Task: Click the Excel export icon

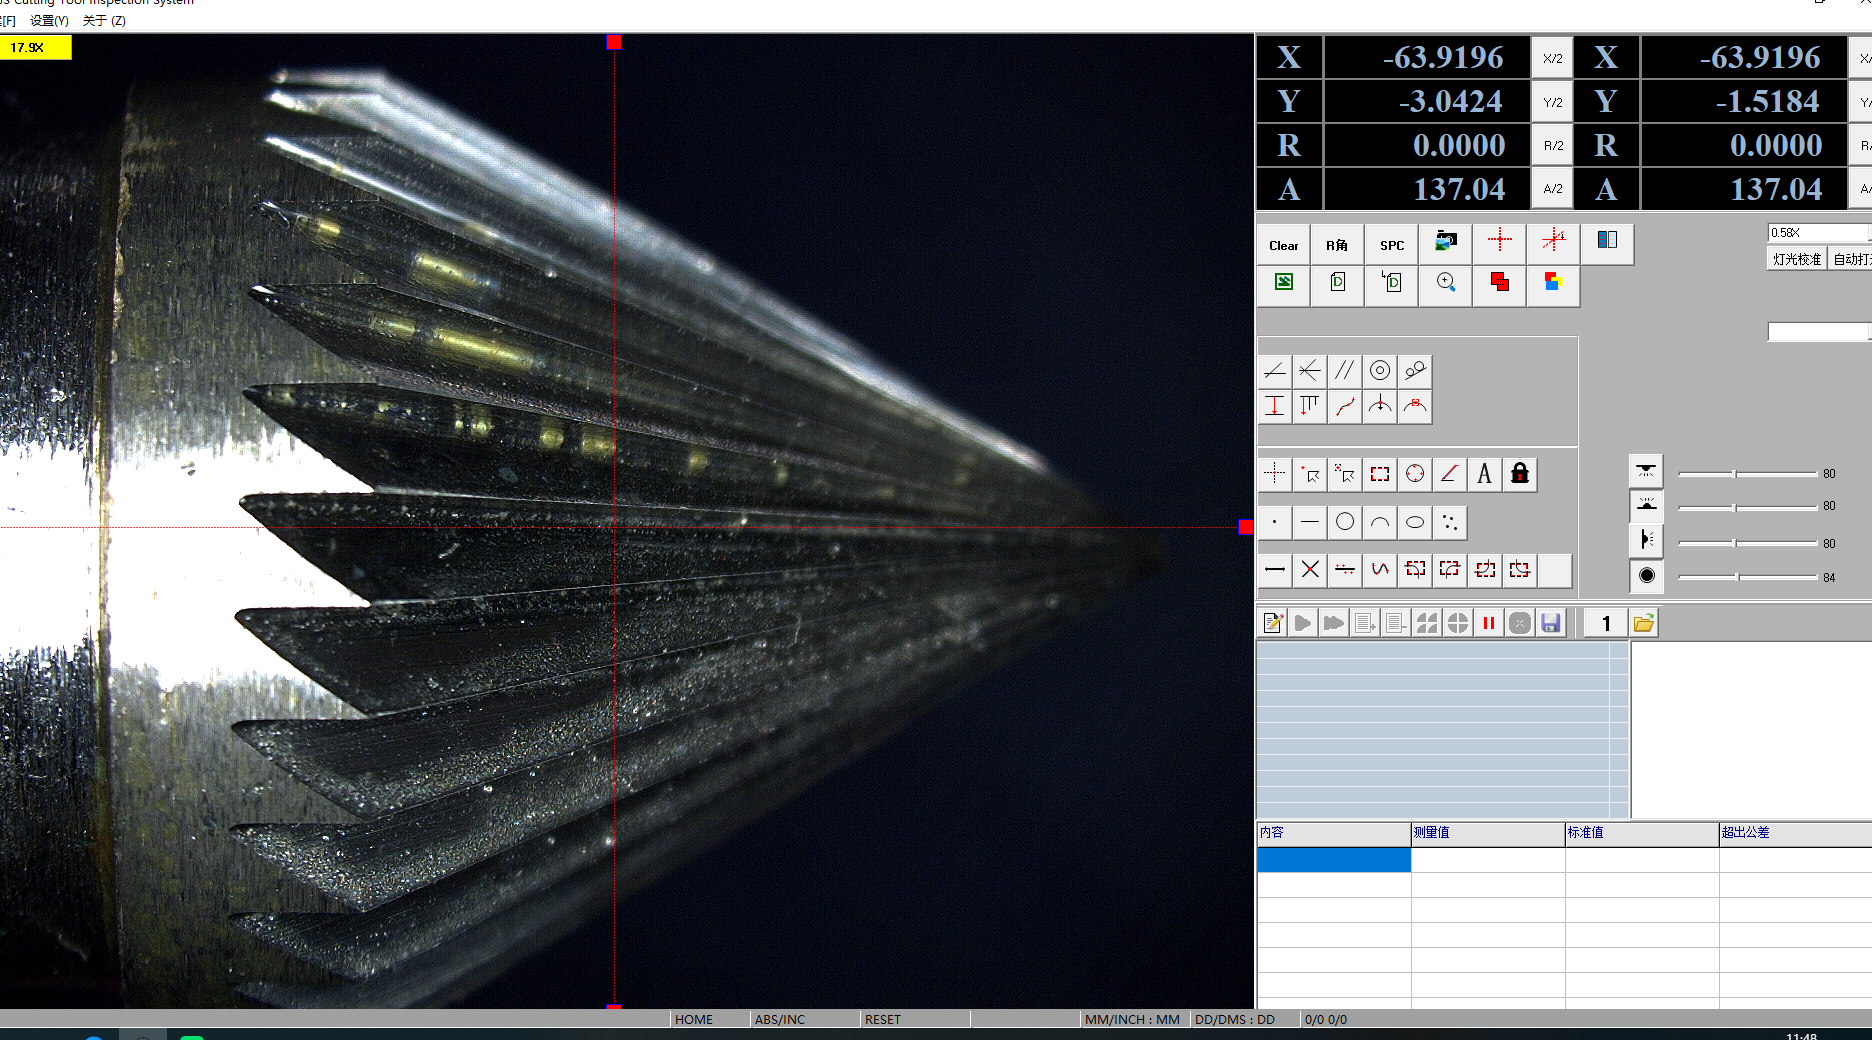Action: click(x=1284, y=283)
